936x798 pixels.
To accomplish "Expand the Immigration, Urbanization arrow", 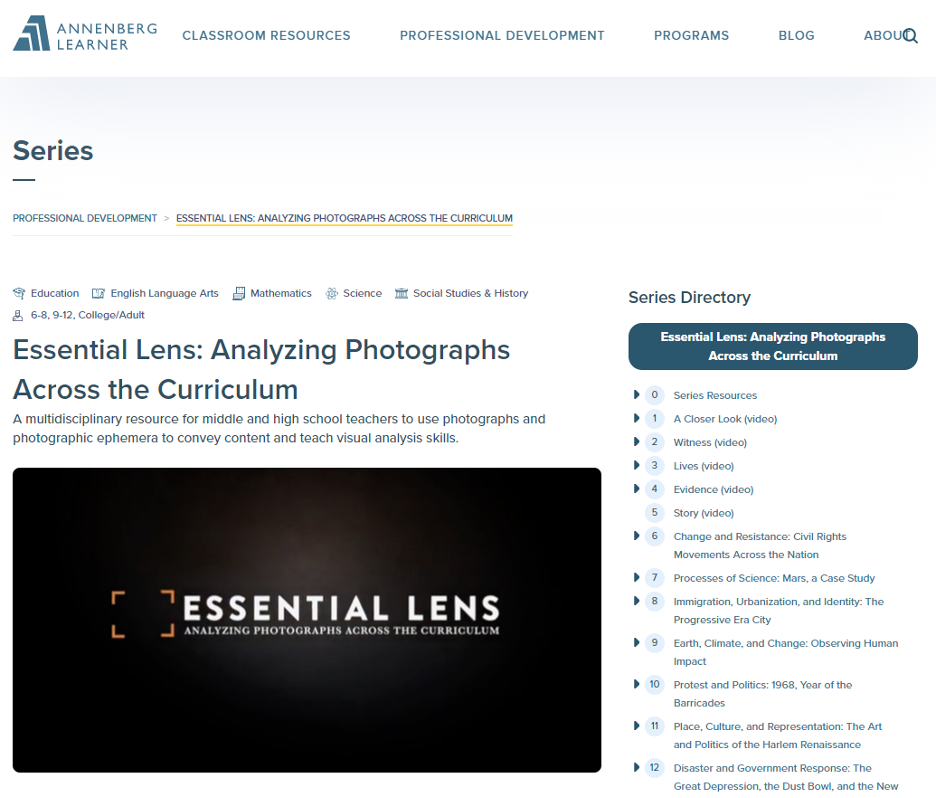I will 636,600.
